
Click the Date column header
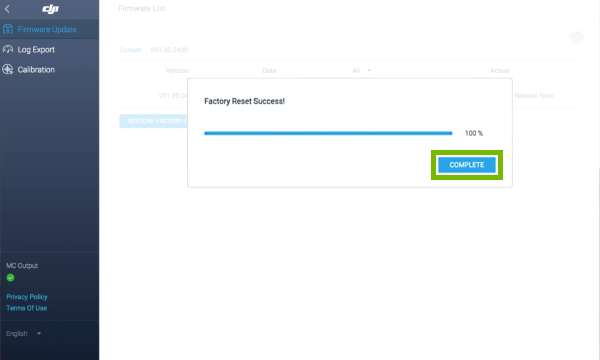click(x=269, y=70)
